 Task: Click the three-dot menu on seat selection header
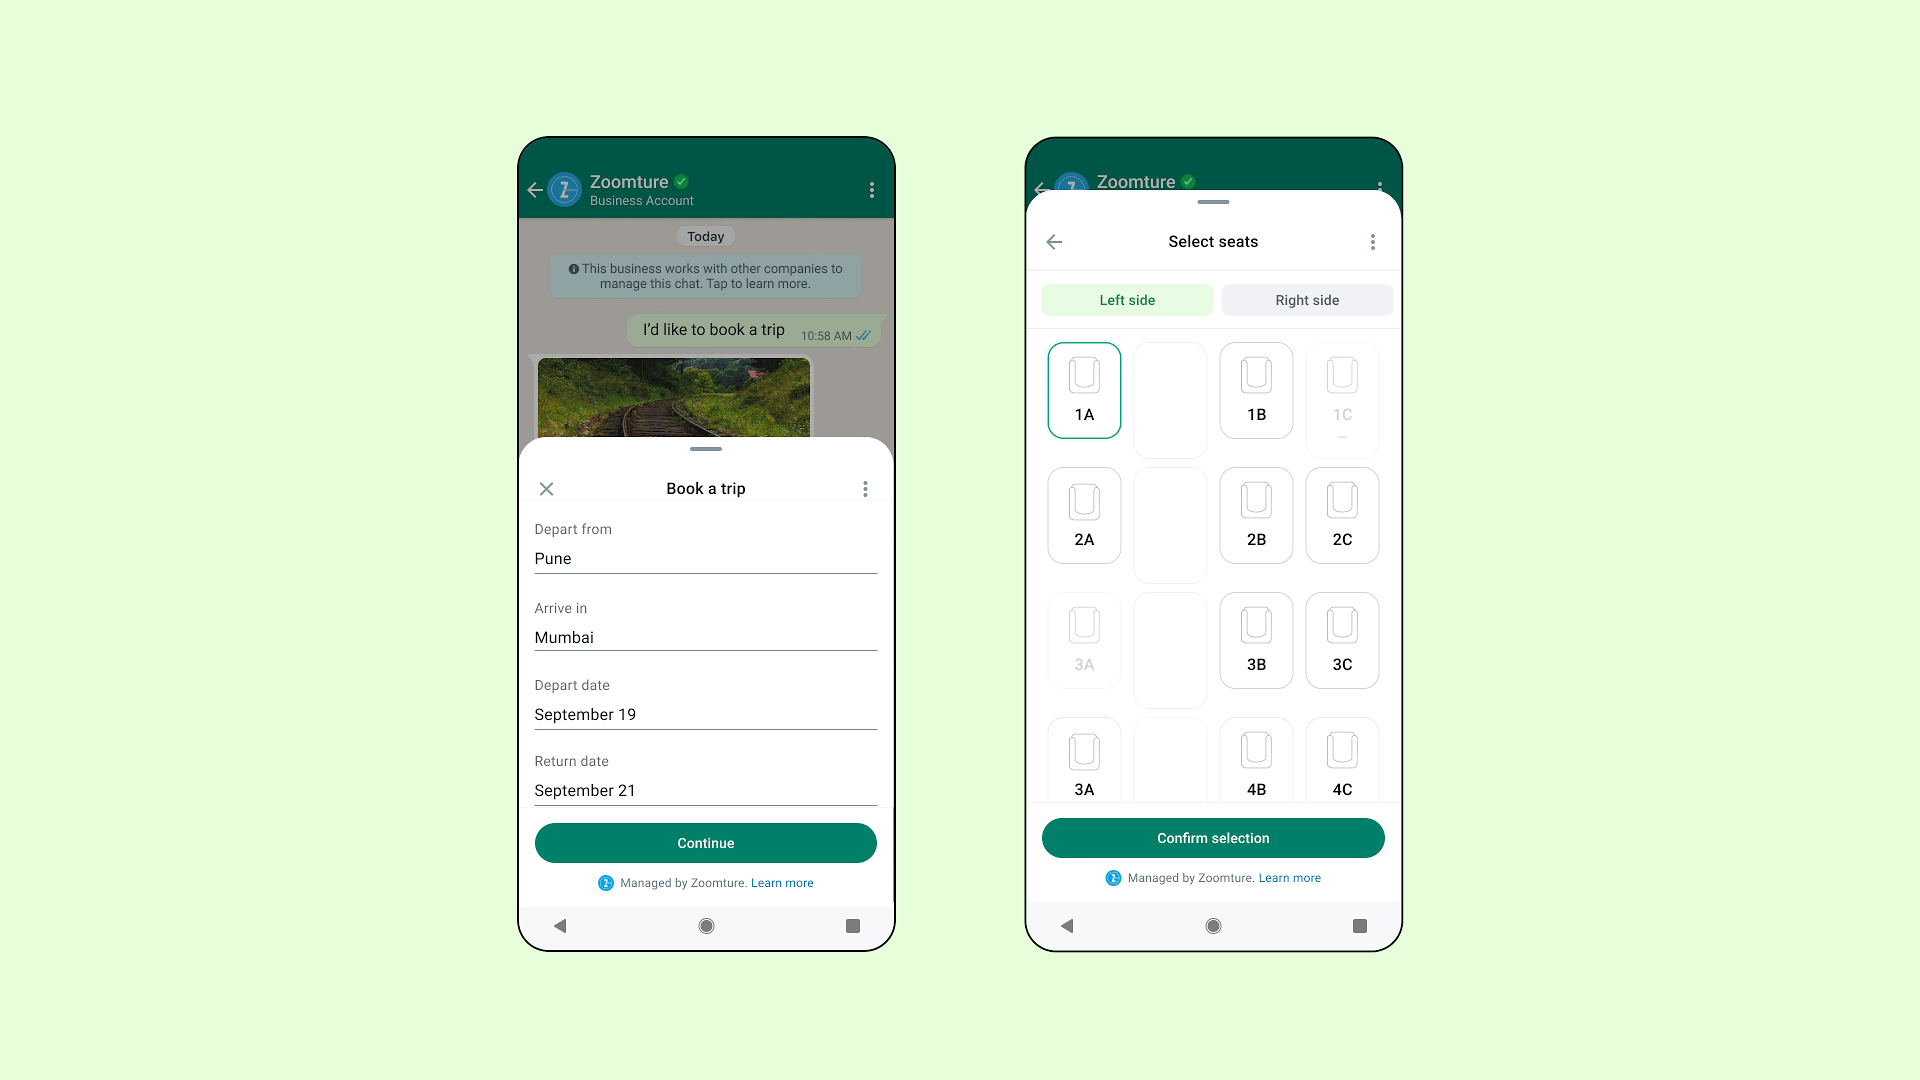(1373, 241)
